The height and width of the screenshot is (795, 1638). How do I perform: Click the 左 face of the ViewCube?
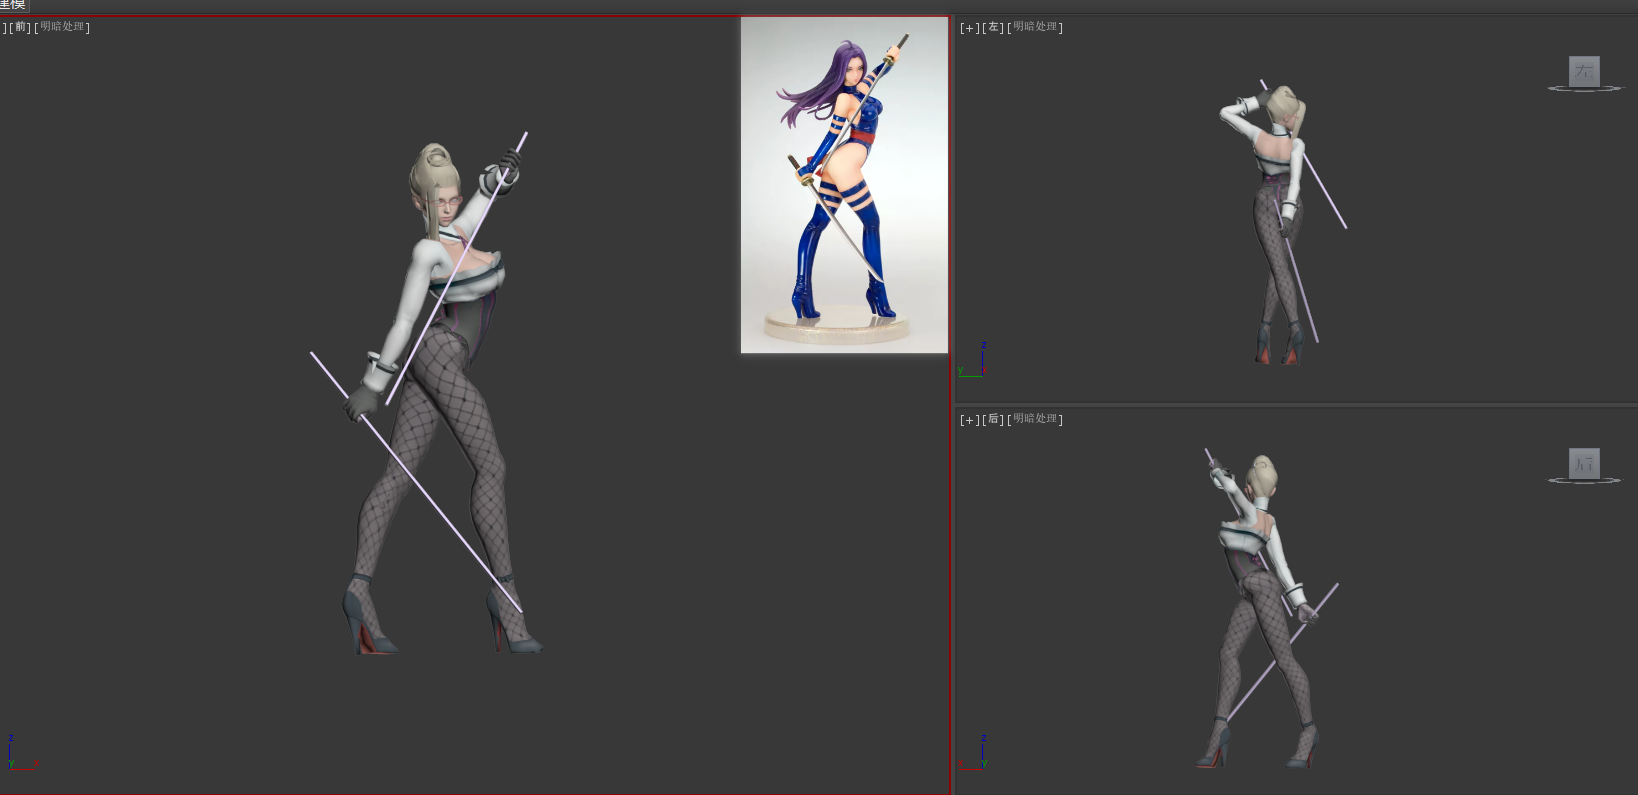[x=1584, y=71]
